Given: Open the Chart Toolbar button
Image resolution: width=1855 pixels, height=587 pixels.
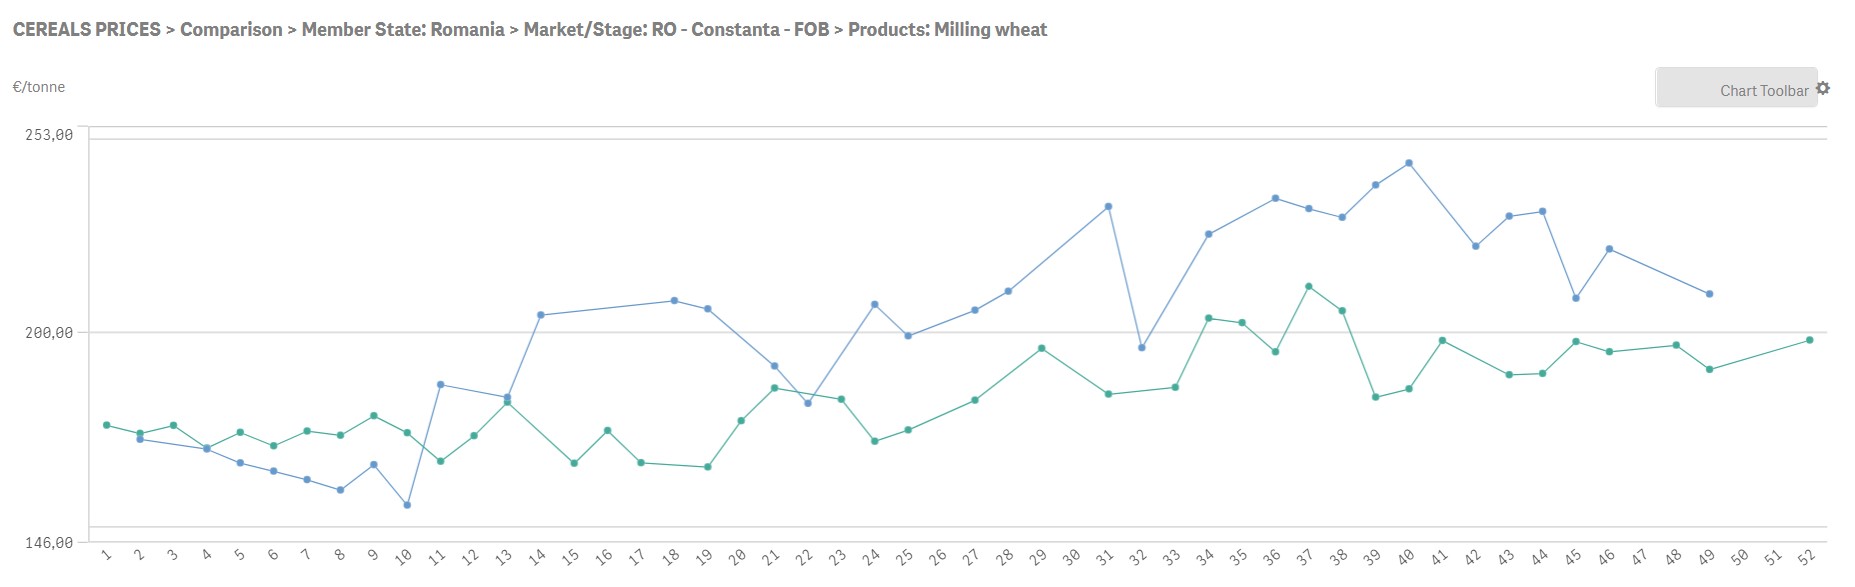Looking at the screenshot, I should [1737, 89].
